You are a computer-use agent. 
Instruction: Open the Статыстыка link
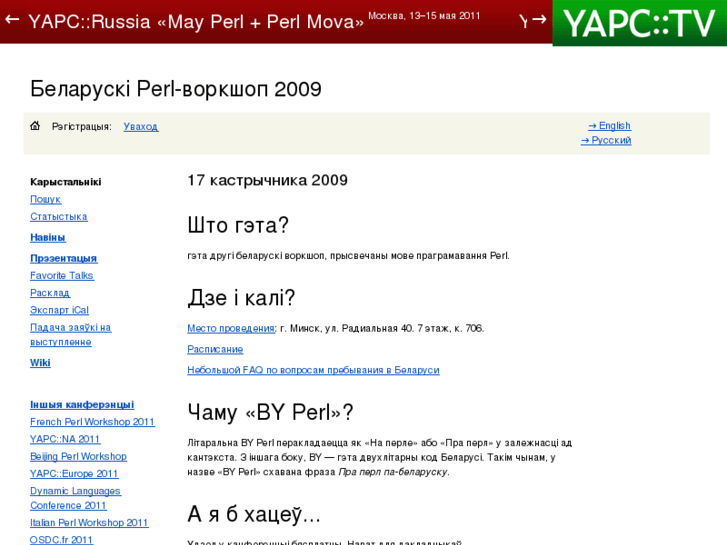tap(59, 217)
